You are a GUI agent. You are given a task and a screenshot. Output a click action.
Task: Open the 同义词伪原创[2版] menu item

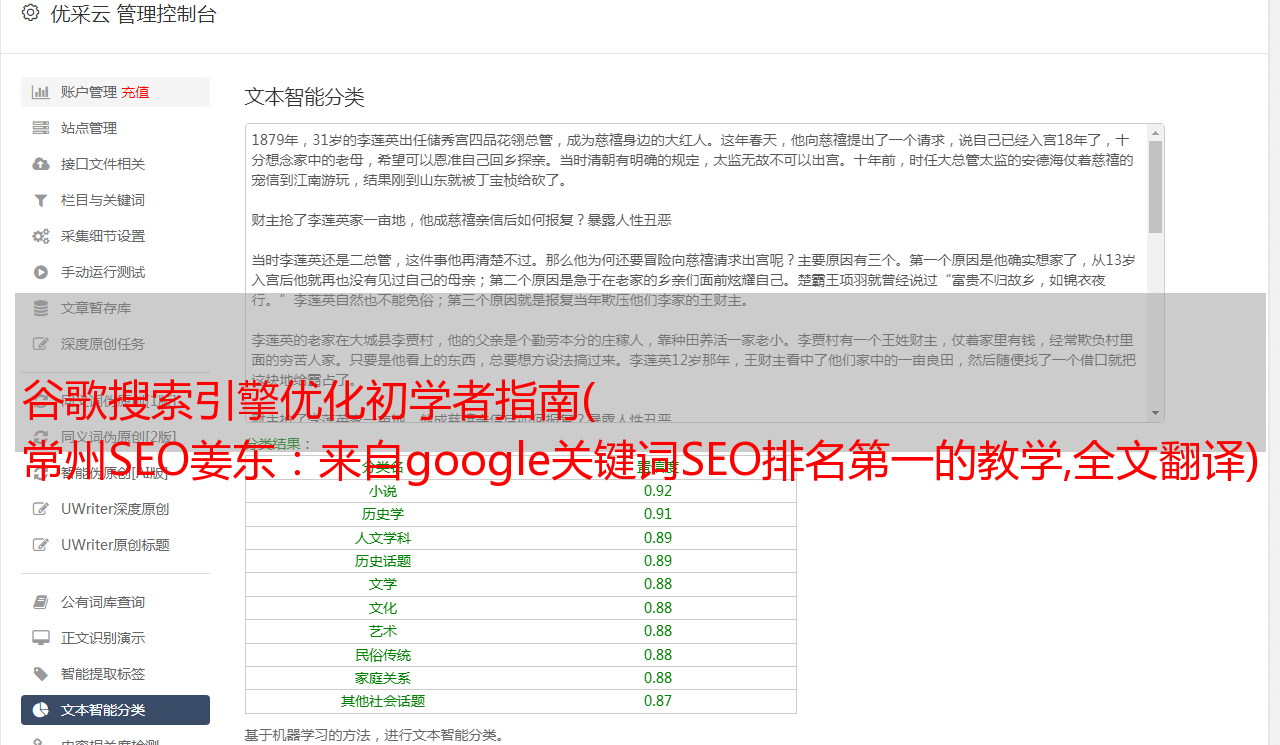pyautogui.click(x=115, y=437)
